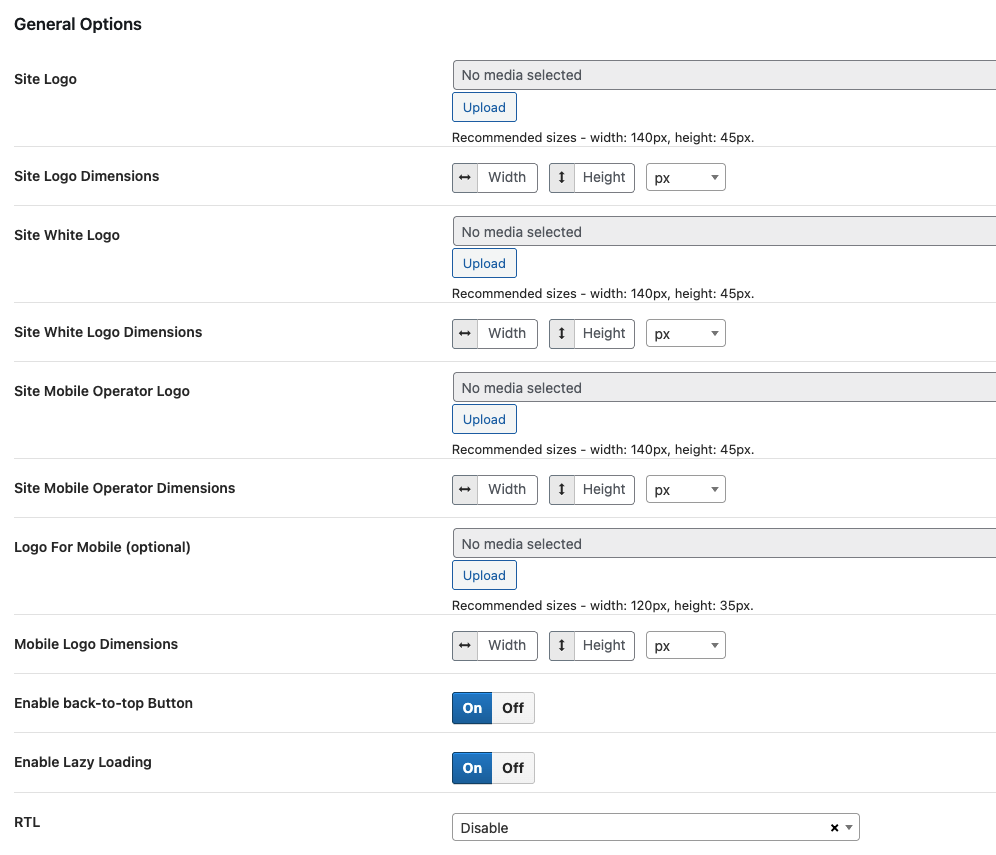Click width arrow icon in Mobile Logo Dimensions
Image resolution: width=996 pixels, height=855 pixels.
coord(465,646)
